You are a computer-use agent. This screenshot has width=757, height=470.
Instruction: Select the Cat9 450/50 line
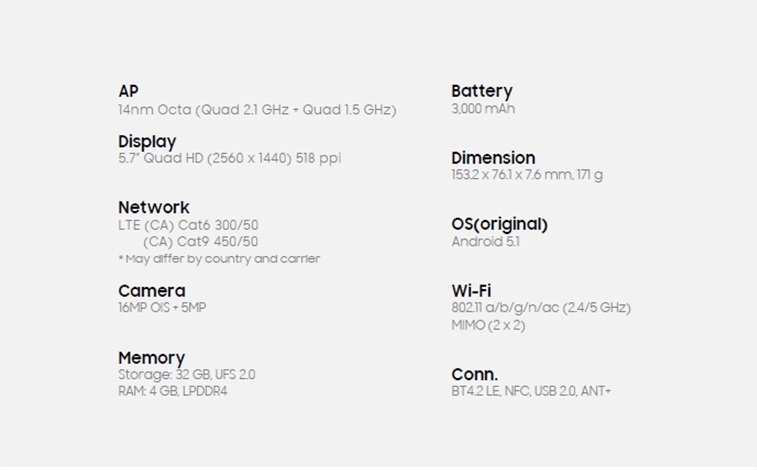tap(200, 242)
